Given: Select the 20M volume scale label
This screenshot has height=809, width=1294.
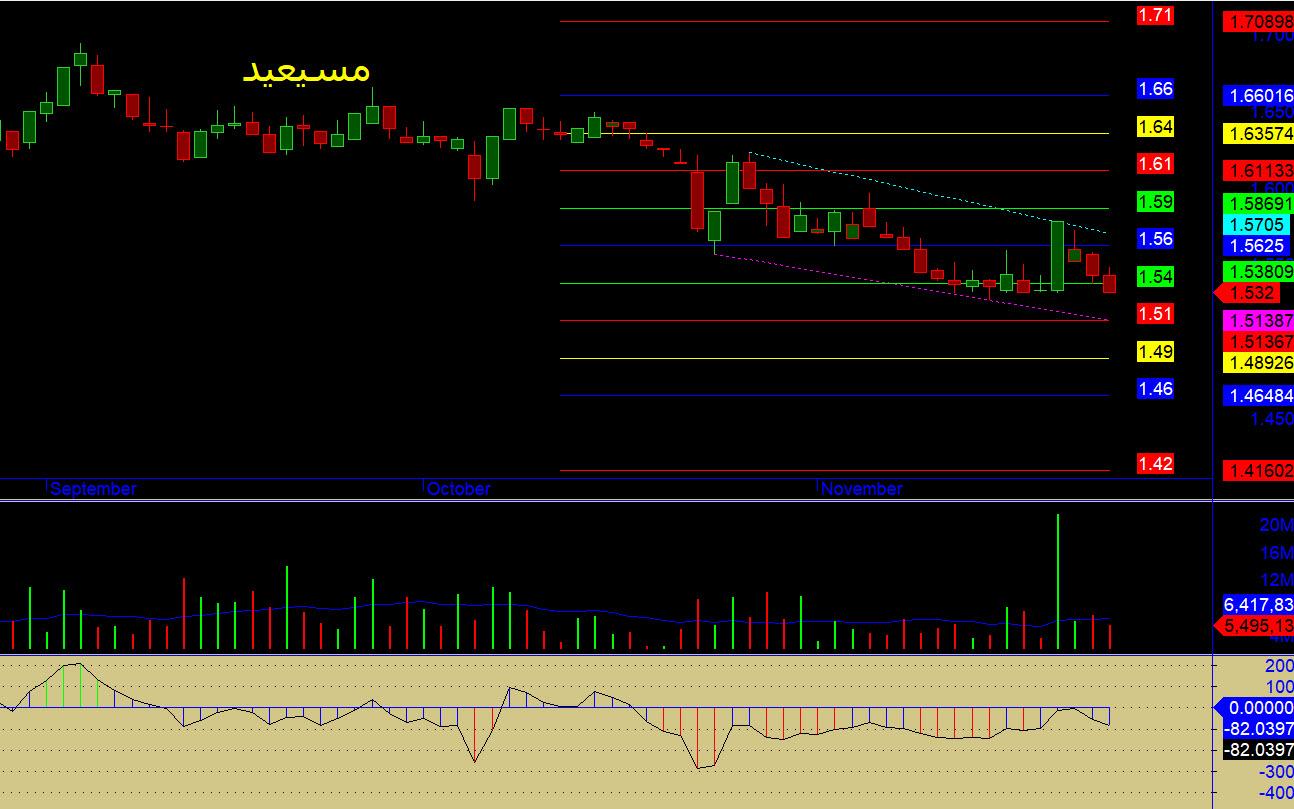Looking at the screenshot, I should point(1275,525).
